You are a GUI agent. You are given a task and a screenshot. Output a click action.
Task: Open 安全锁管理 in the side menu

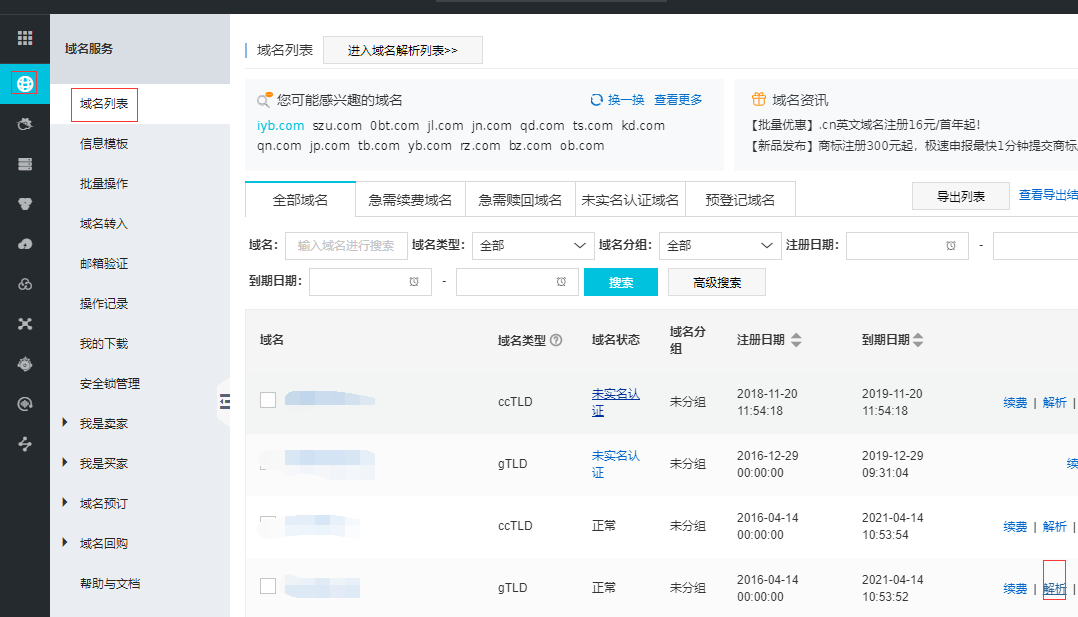[x=110, y=383]
